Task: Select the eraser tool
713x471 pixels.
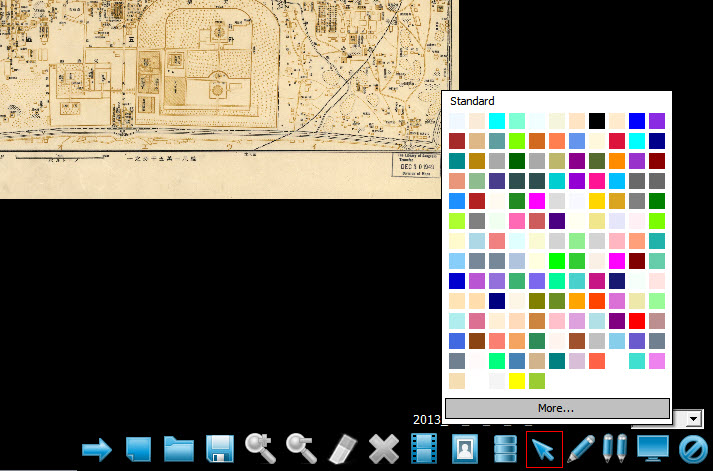Action: click(342, 449)
